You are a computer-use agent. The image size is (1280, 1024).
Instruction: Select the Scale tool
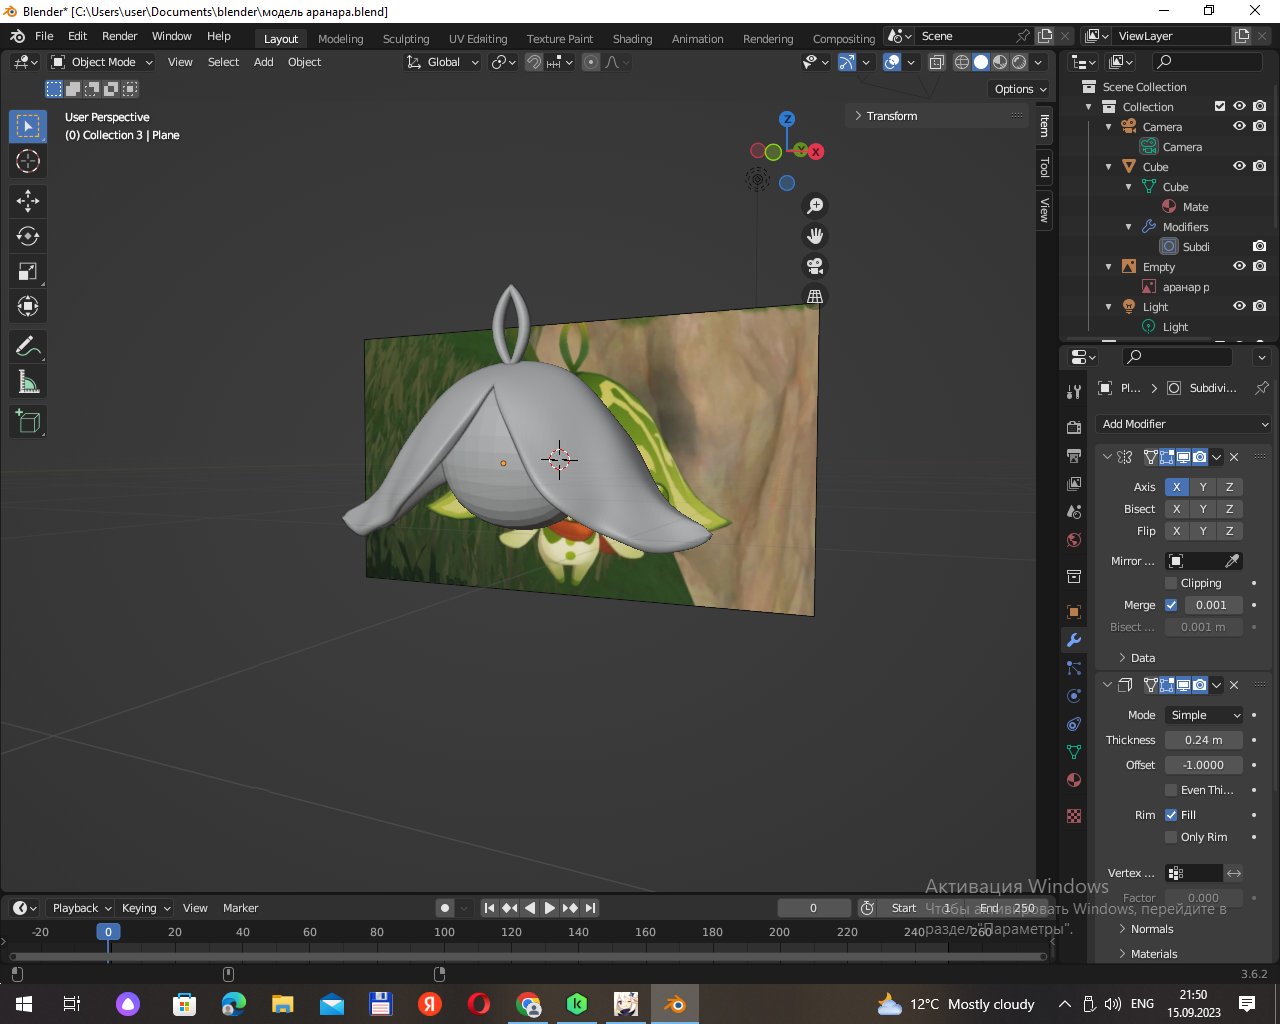[x=28, y=271]
